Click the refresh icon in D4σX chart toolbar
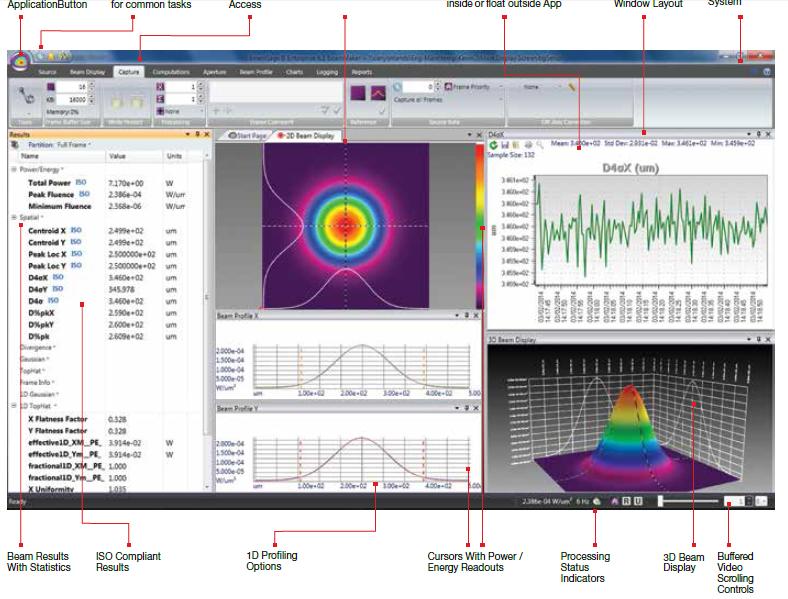The height and width of the screenshot is (599, 788). click(492, 145)
